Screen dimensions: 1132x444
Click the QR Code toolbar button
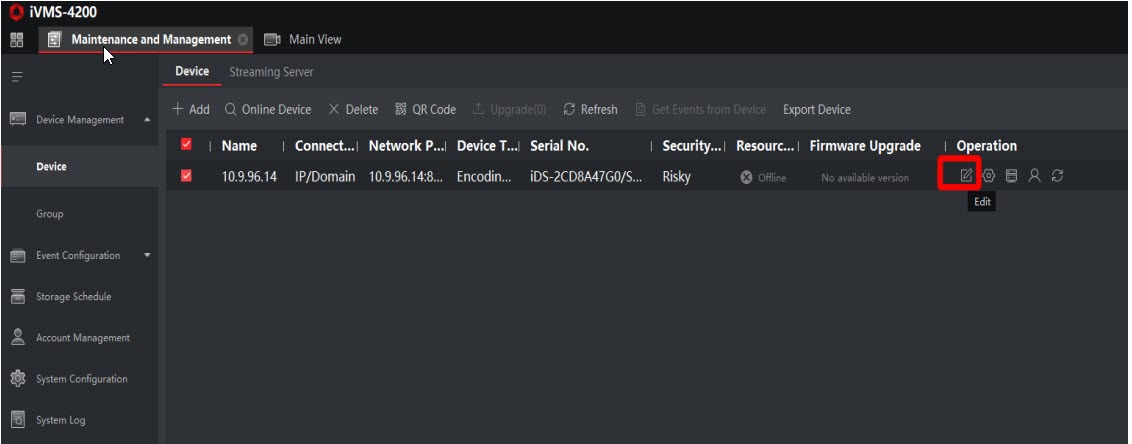coord(426,109)
